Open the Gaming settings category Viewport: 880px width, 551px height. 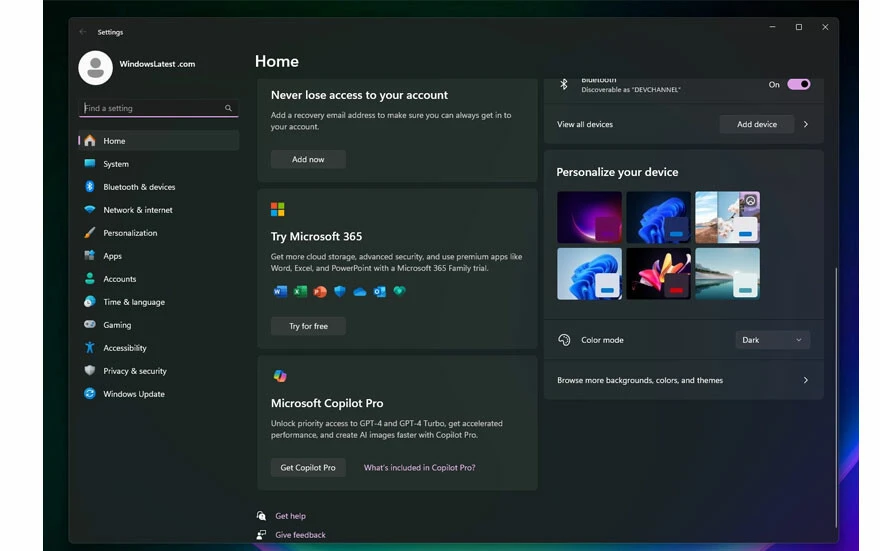[159, 324]
